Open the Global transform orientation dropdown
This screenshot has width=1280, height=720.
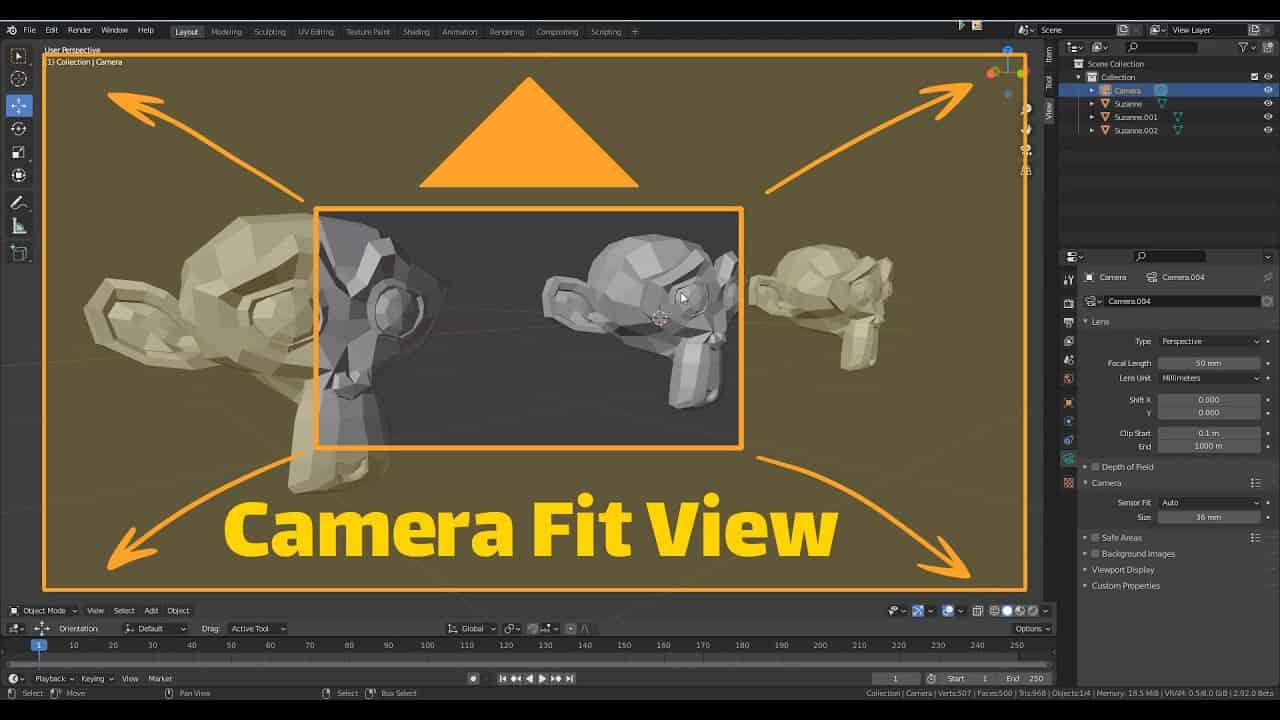(472, 628)
